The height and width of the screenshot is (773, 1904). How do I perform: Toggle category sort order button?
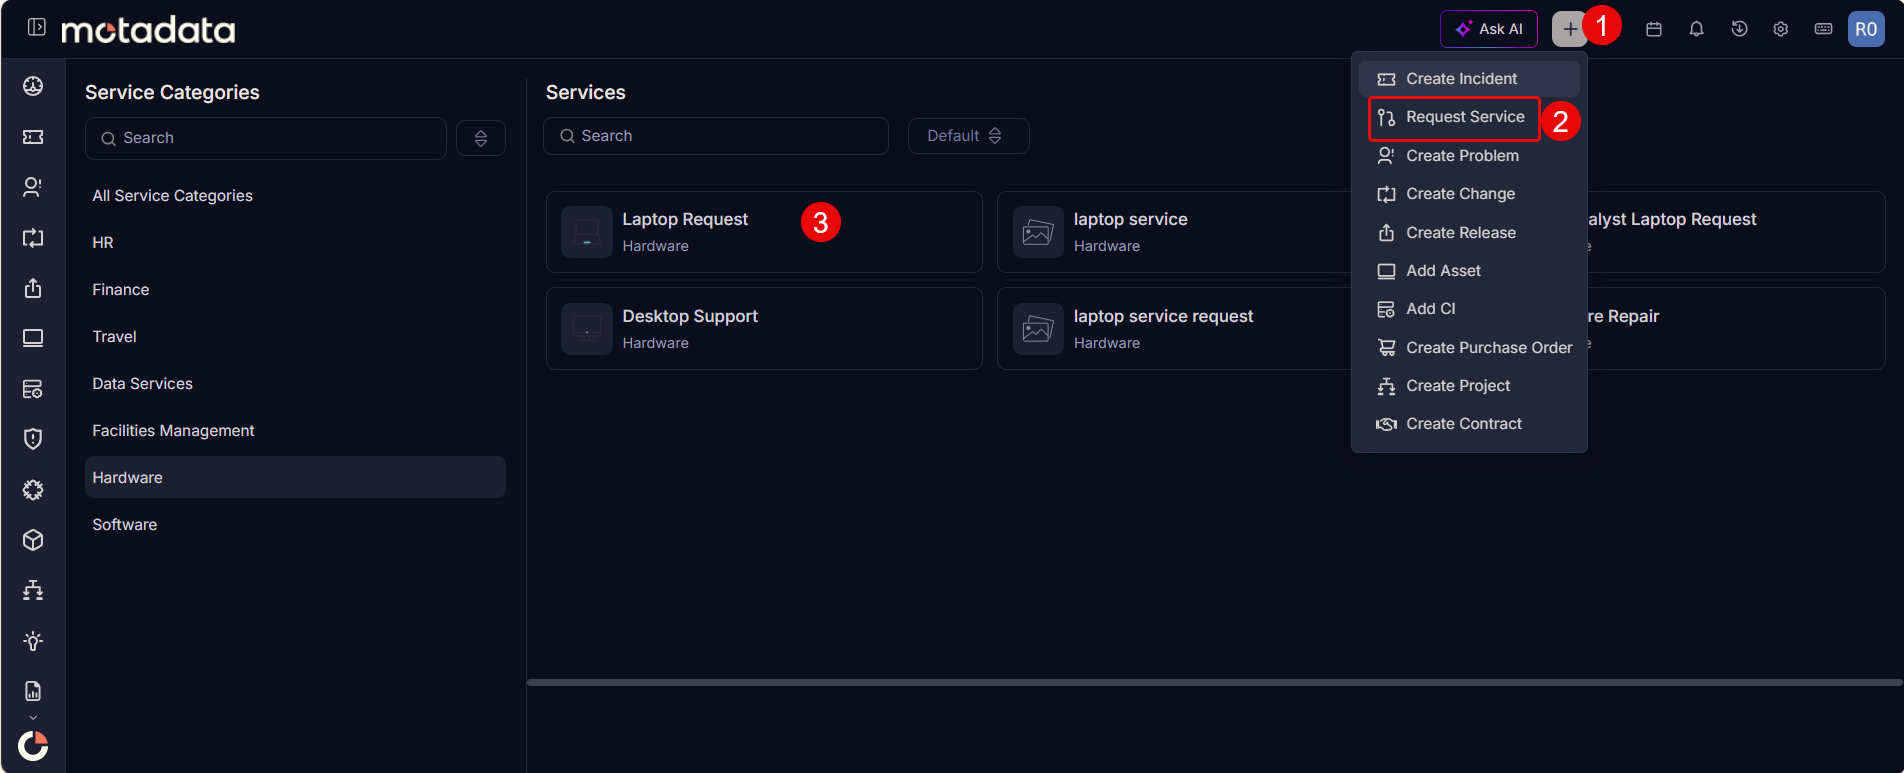point(481,138)
